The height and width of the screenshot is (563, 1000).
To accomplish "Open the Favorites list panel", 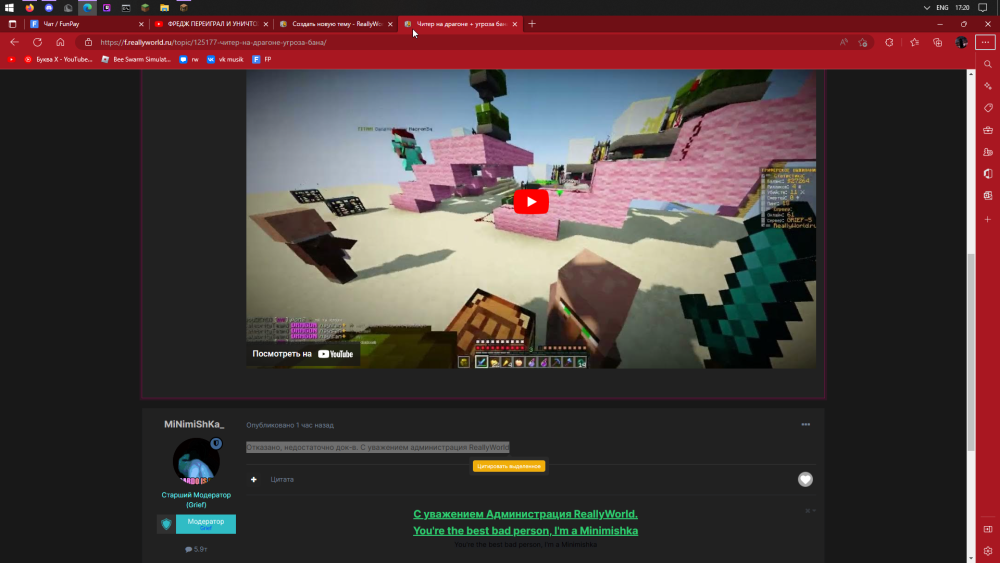I will point(915,42).
